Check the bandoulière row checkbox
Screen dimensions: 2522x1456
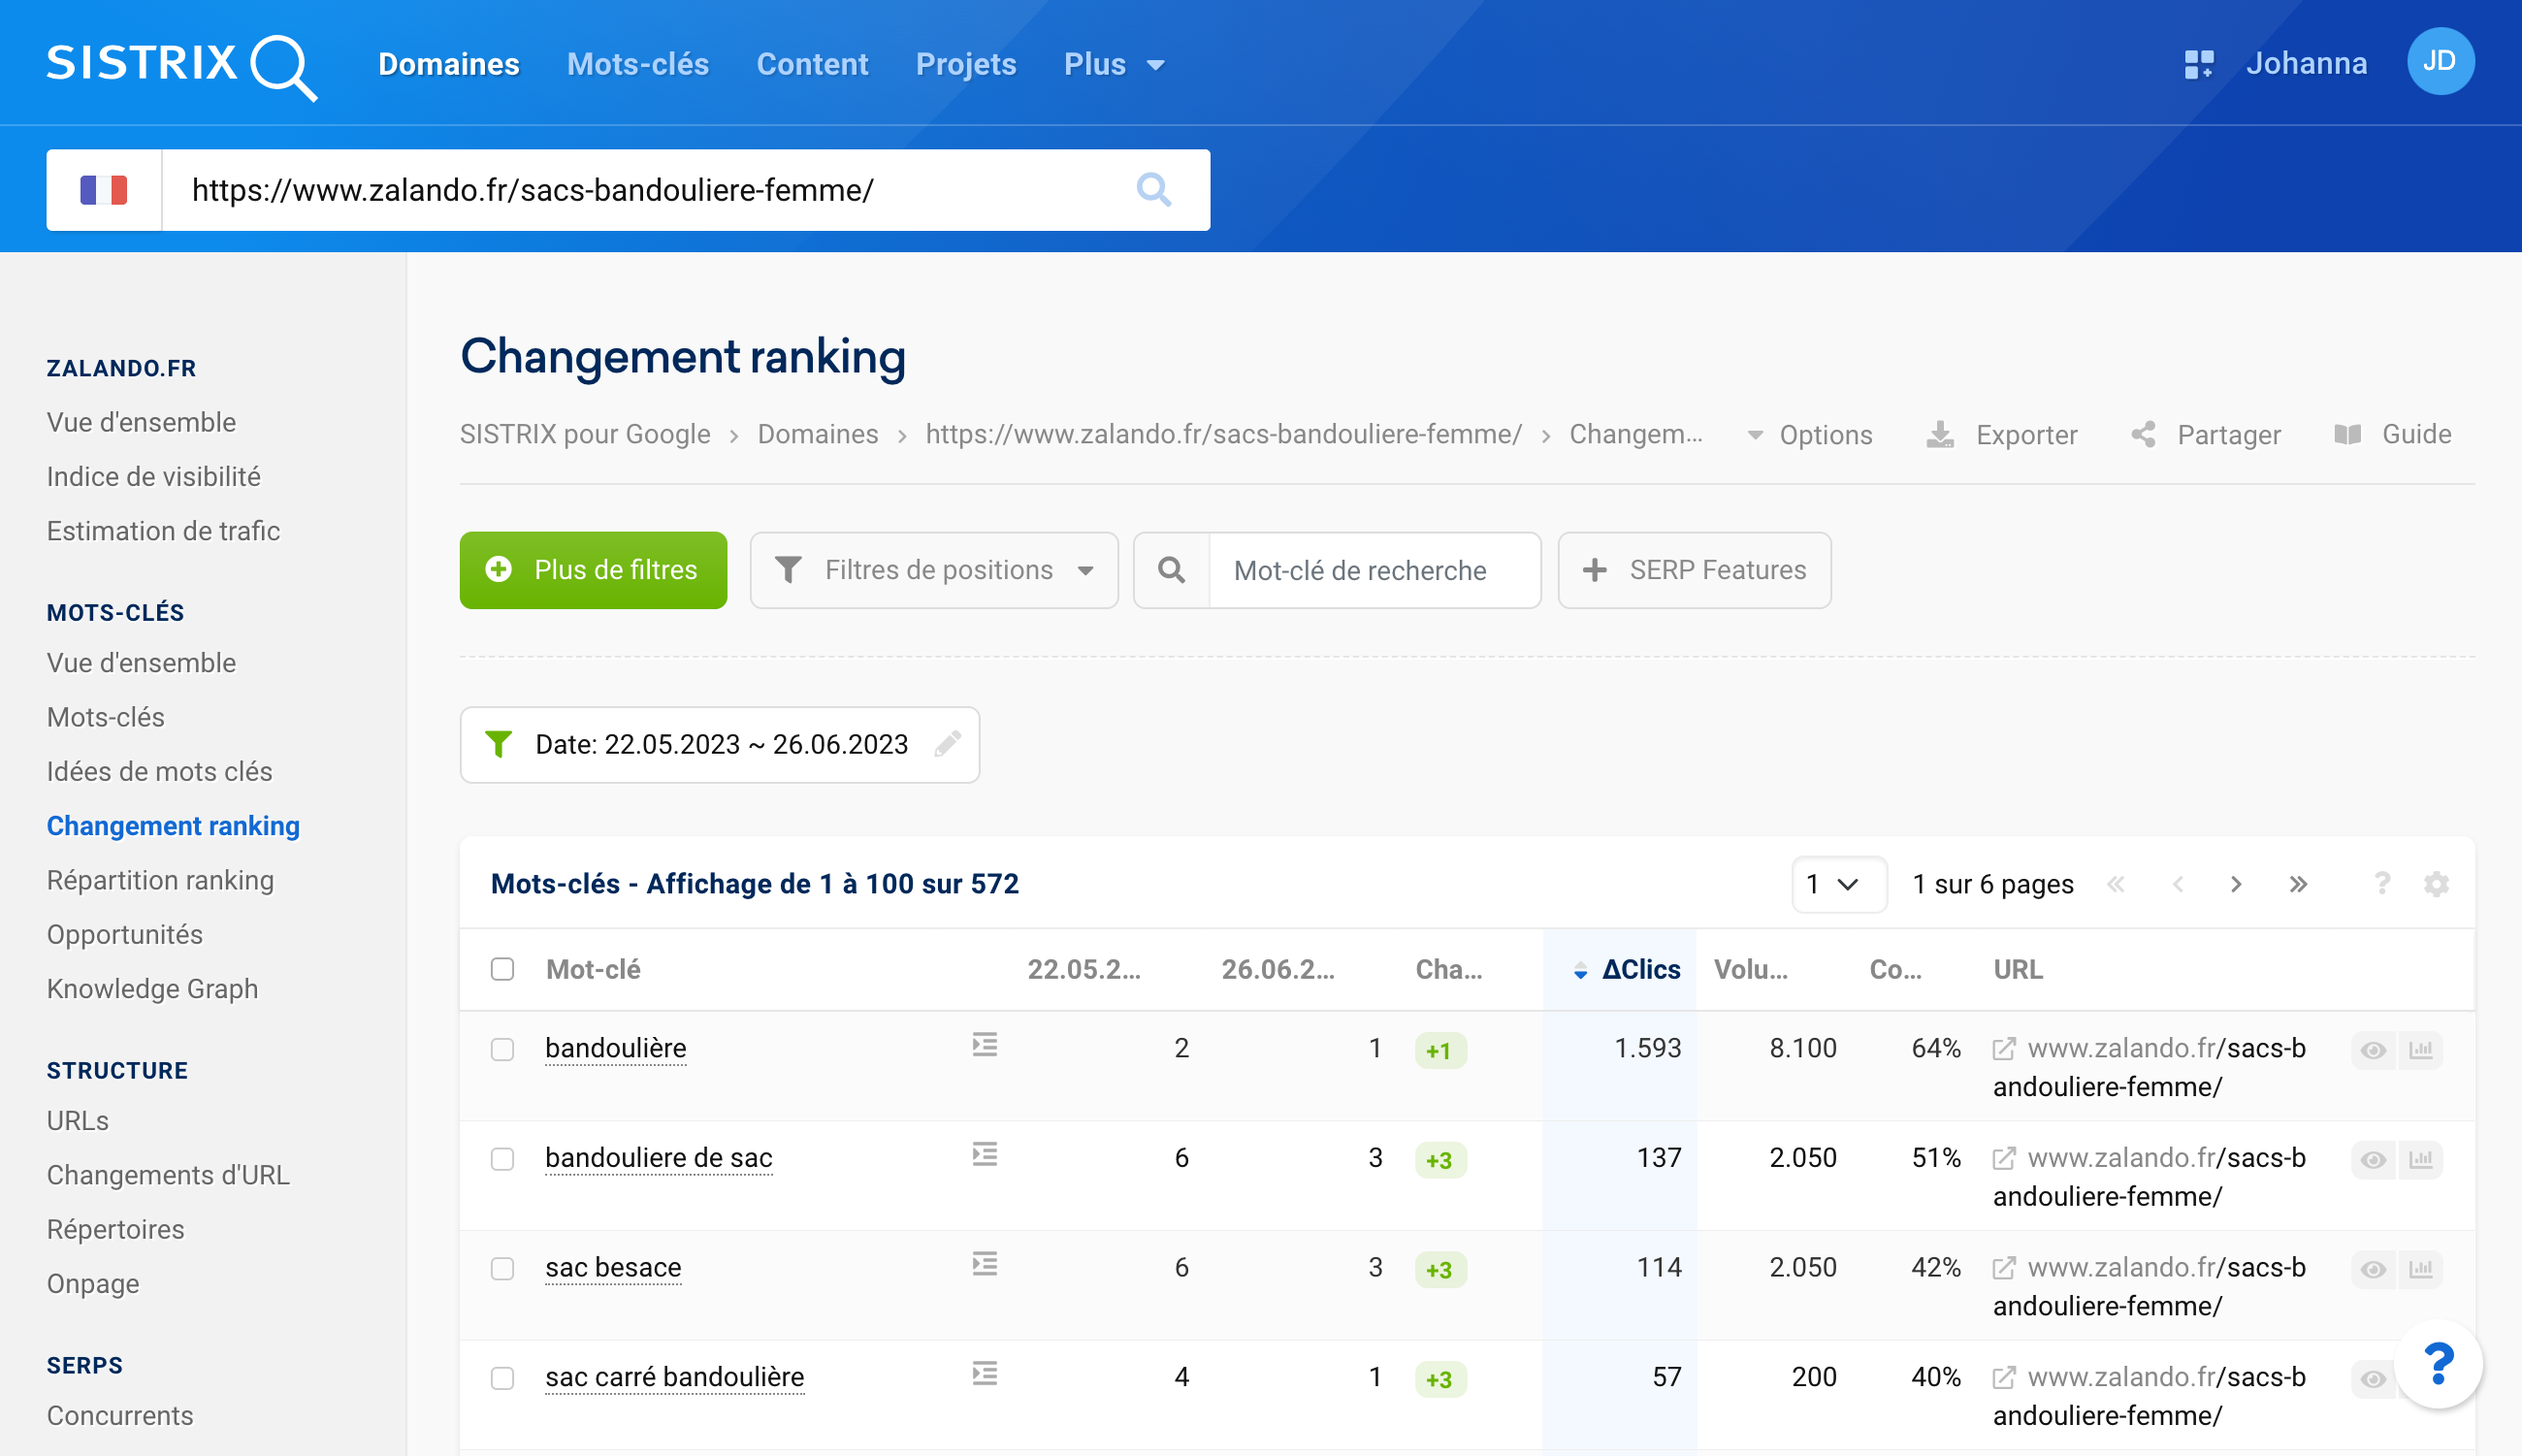coord(502,1049)
